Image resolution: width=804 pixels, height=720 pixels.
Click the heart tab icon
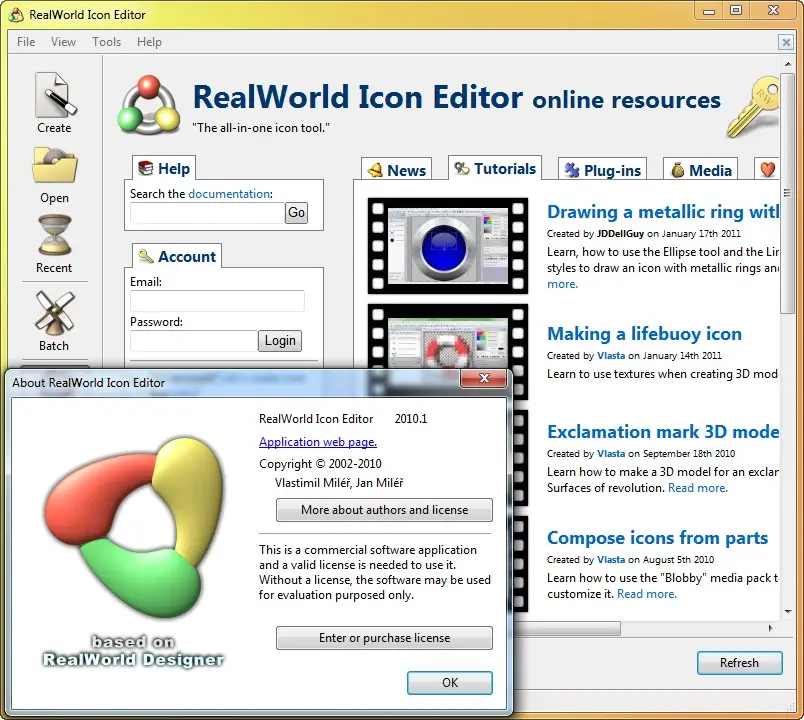[x=767, y=169]
